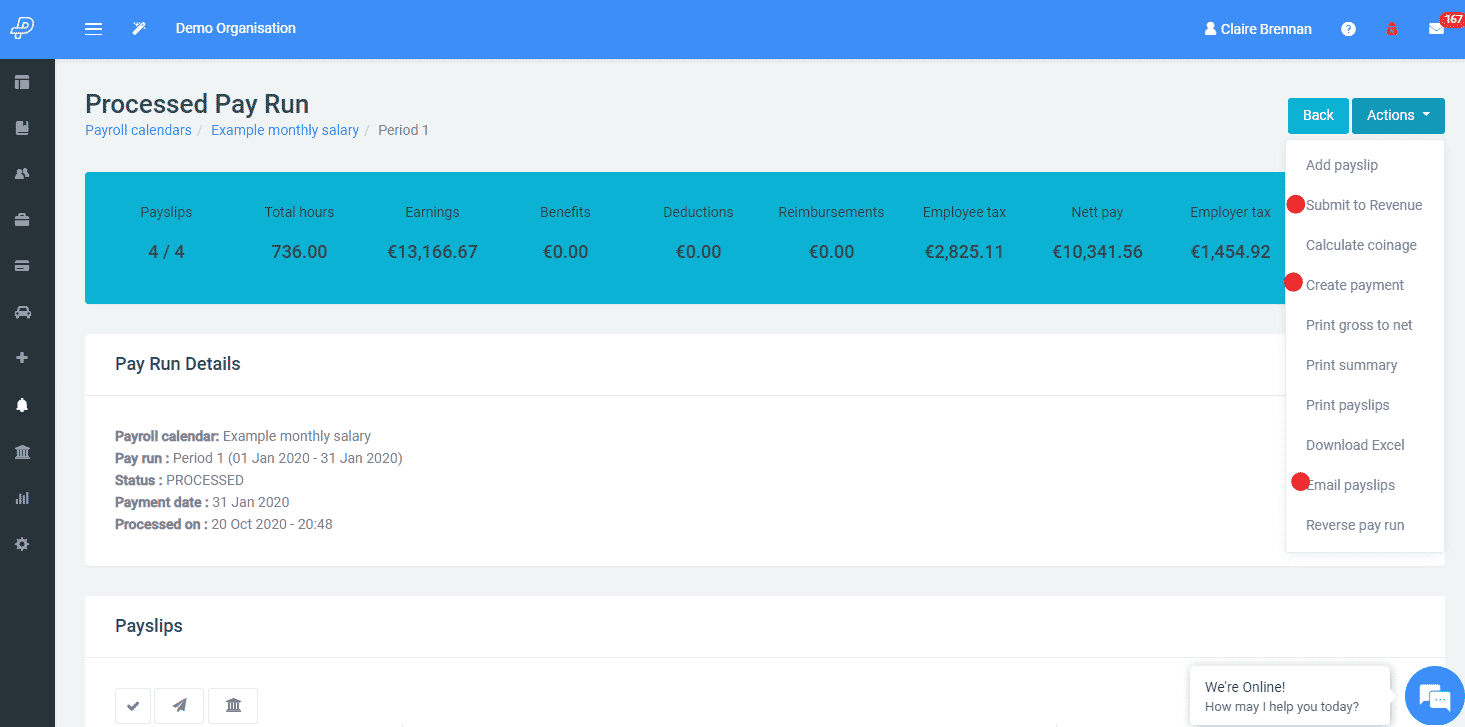
Task: Click the car icon in the sidebar
Action: tap(22, 312)
